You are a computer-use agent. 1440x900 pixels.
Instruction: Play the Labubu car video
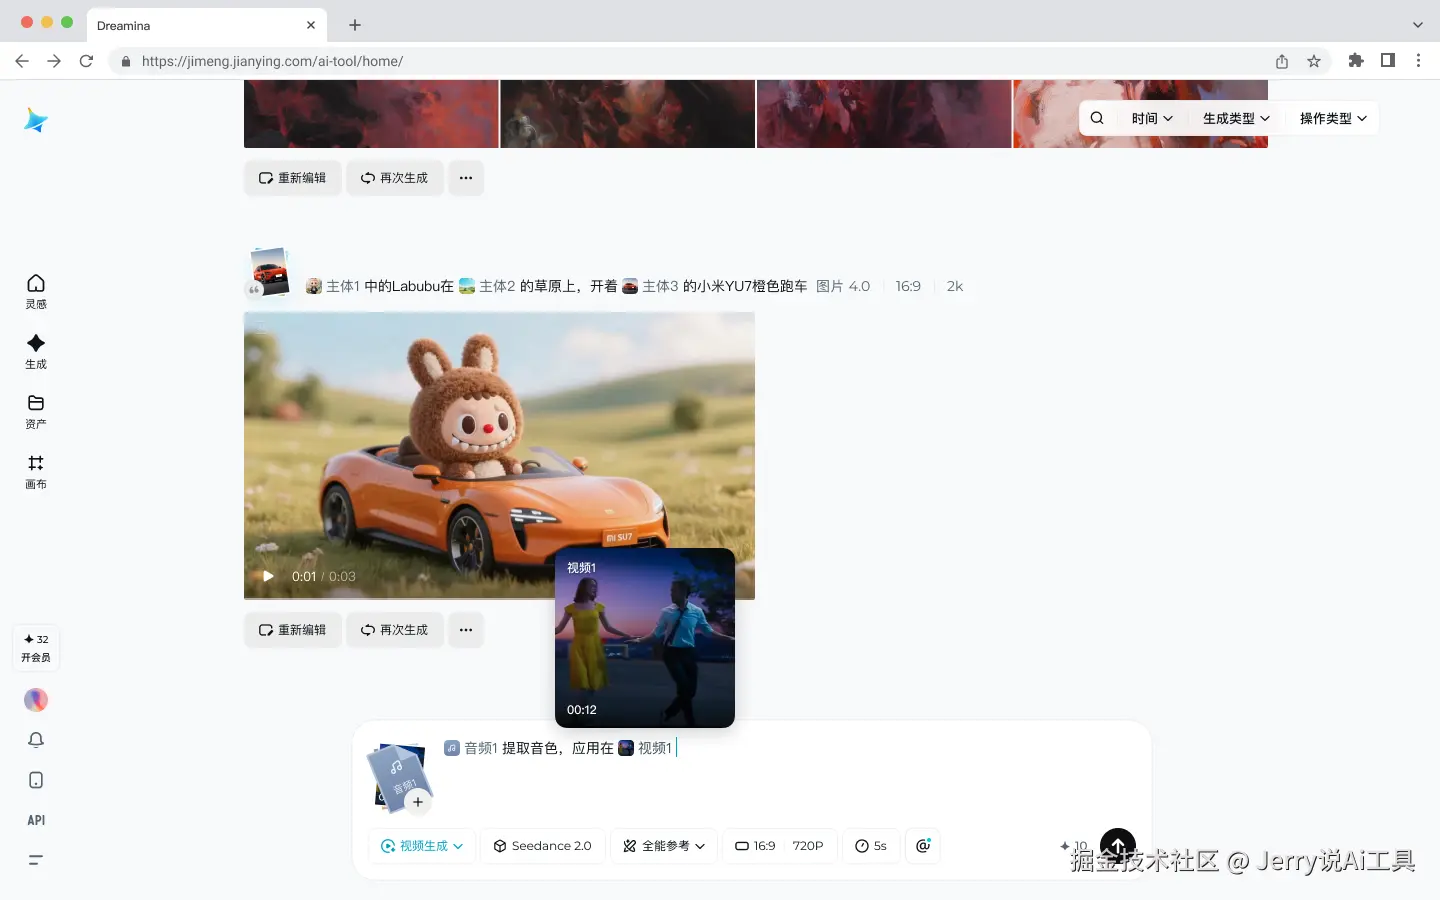tap(268, 576)
